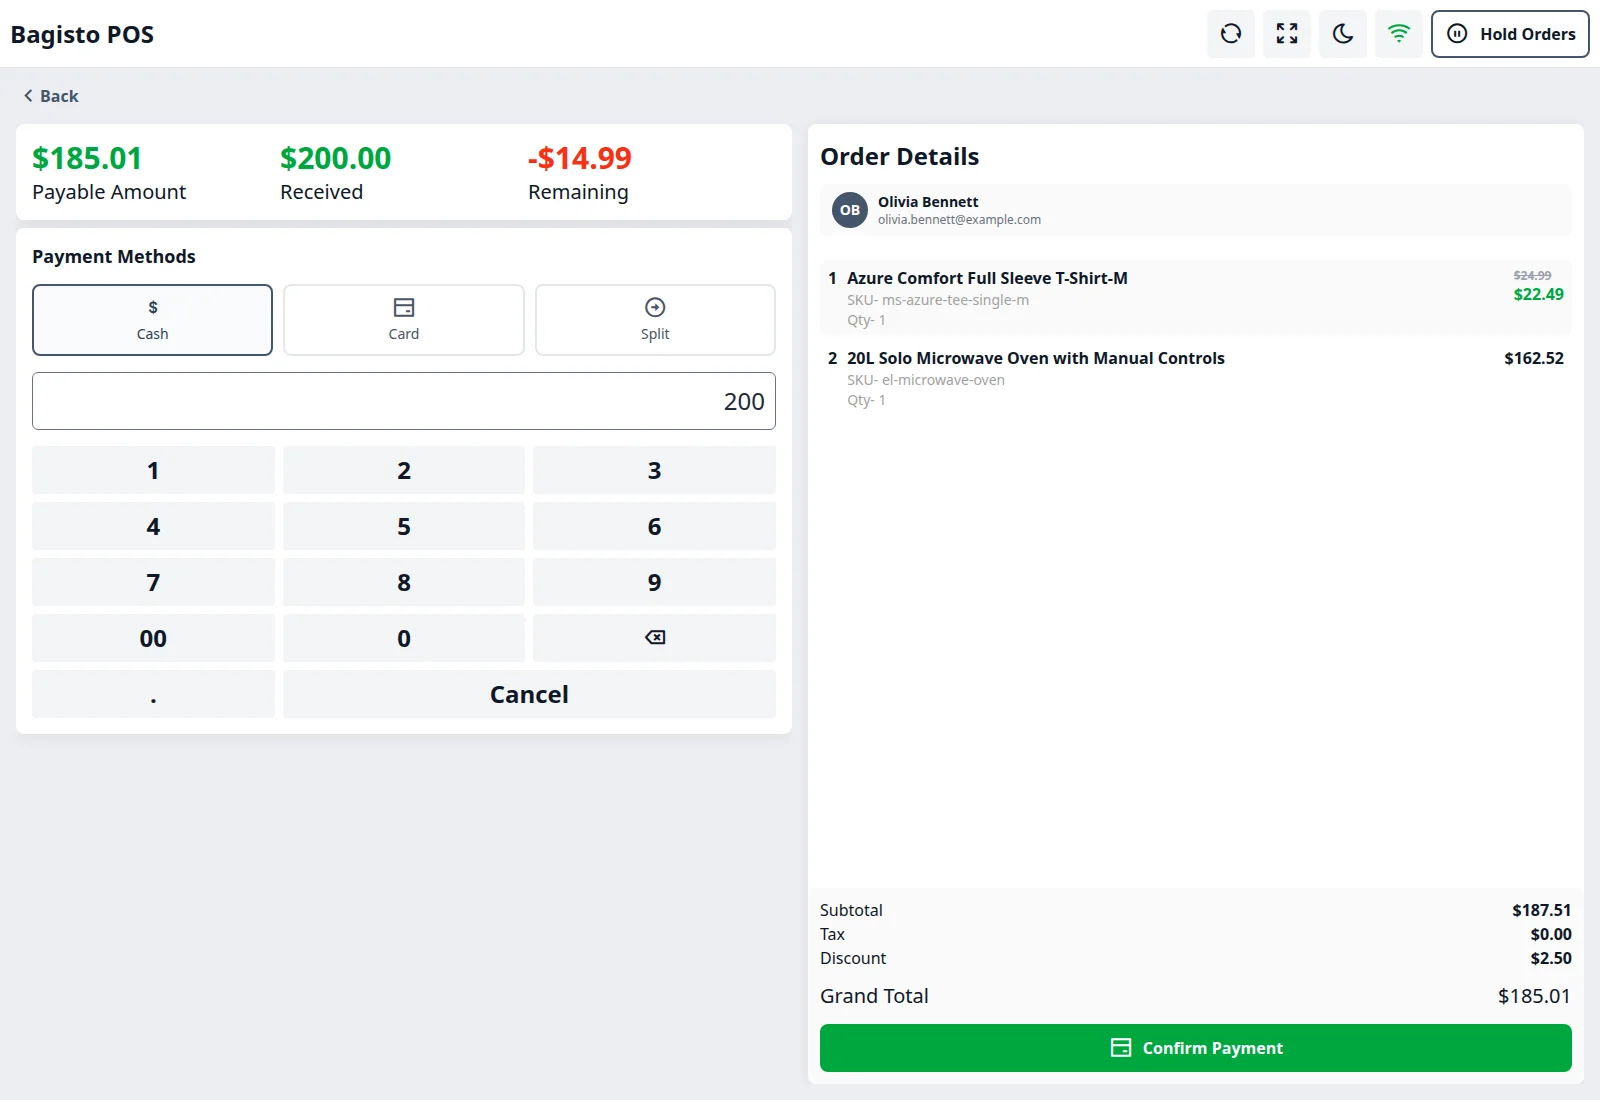This screenshot has width=1600, height=1100.
Task: Click the Bagisto POS title
Action: [x=82, y=34]
